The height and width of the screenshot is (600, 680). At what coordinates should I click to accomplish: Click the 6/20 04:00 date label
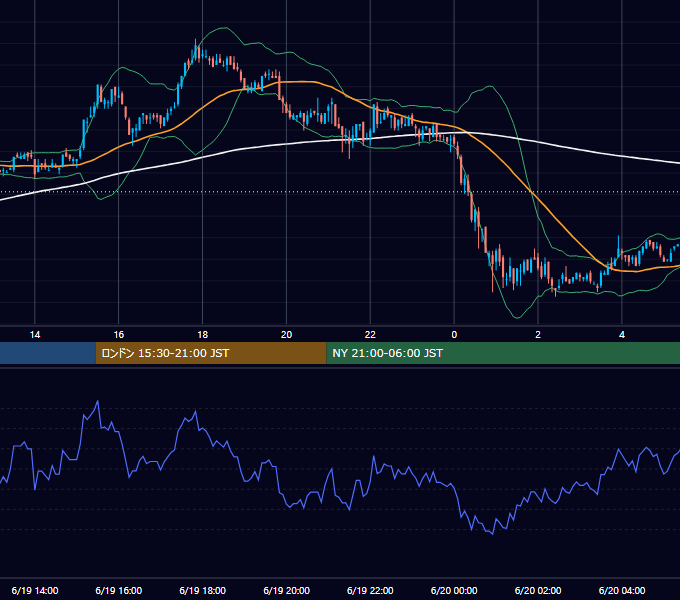[x=622, y=590]
